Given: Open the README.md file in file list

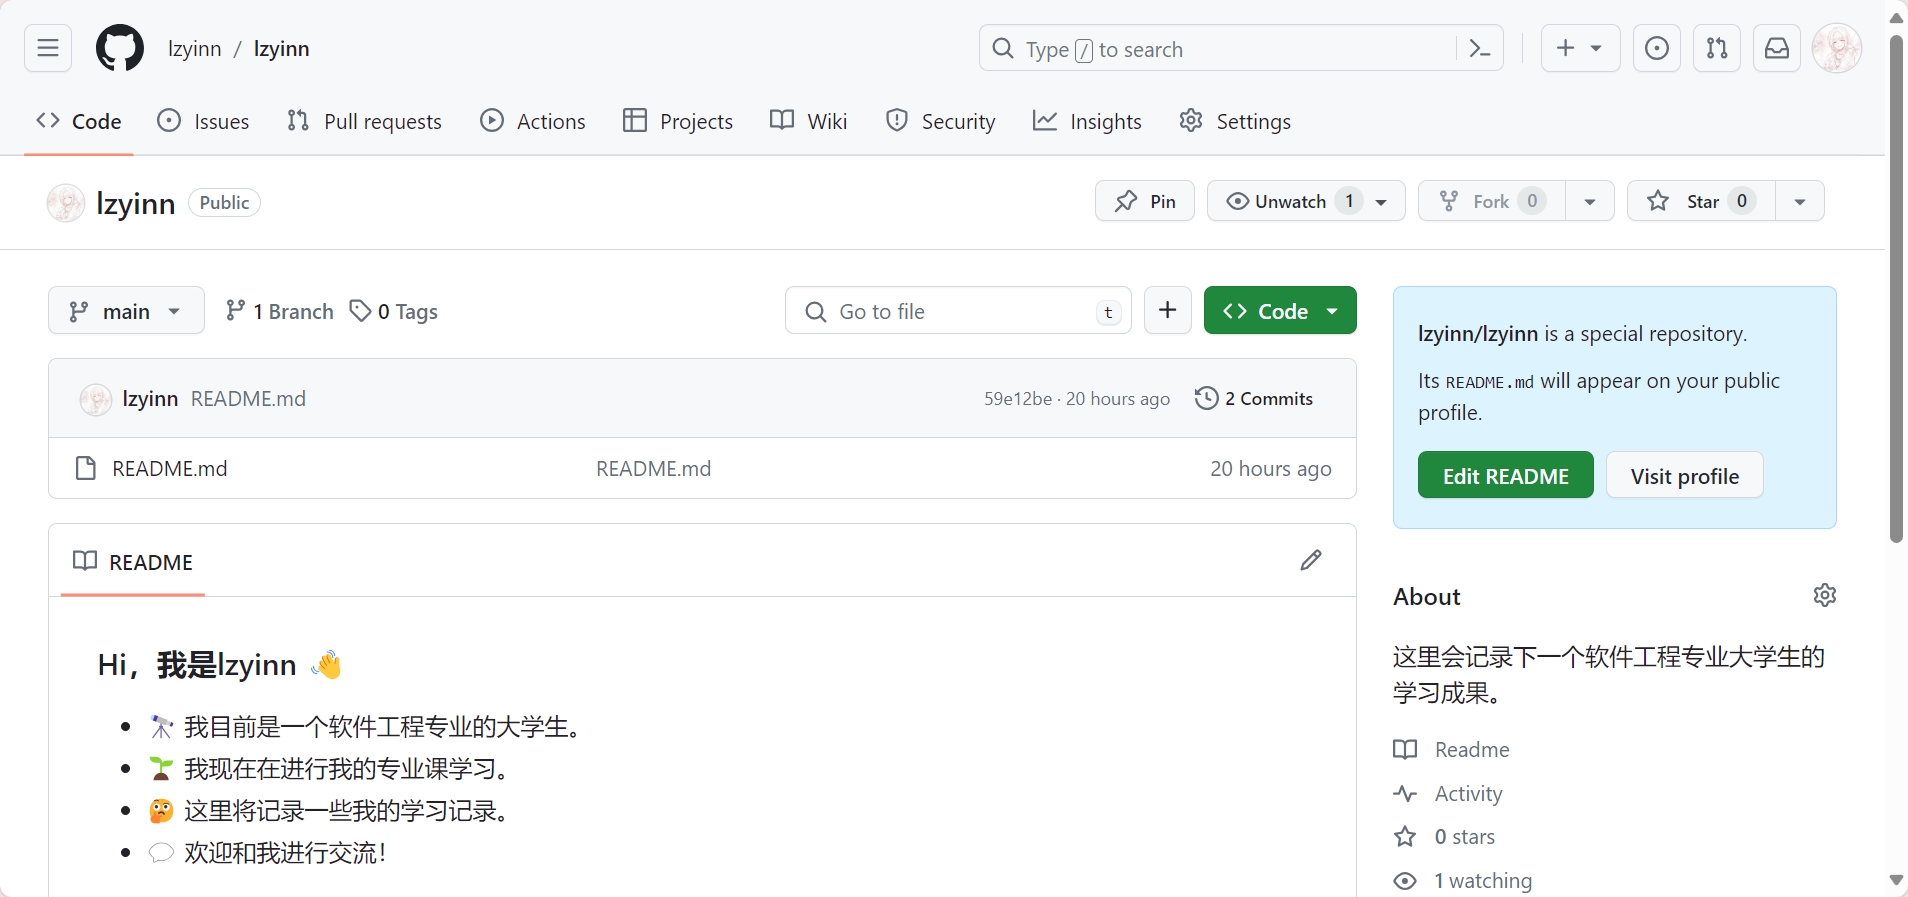Looking at the screenshot, I should pyautogui.click(x=170, y=468).
